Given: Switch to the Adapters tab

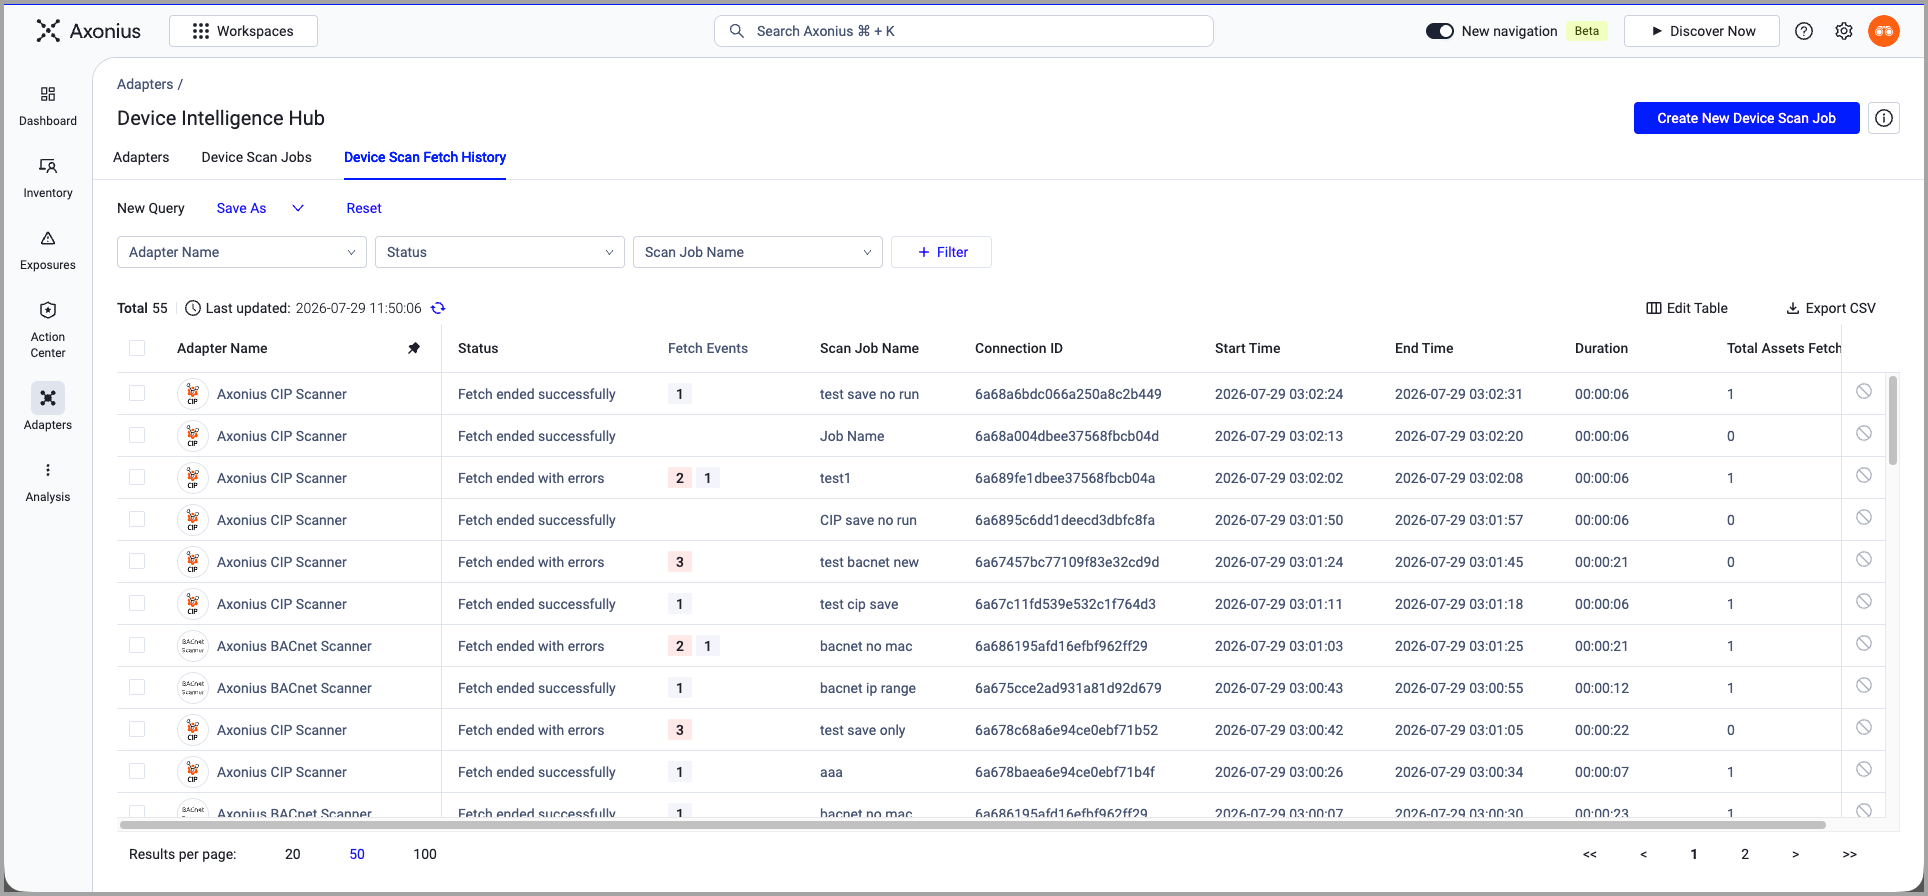Looking at the screenshot, I should [x=141, y=157].
